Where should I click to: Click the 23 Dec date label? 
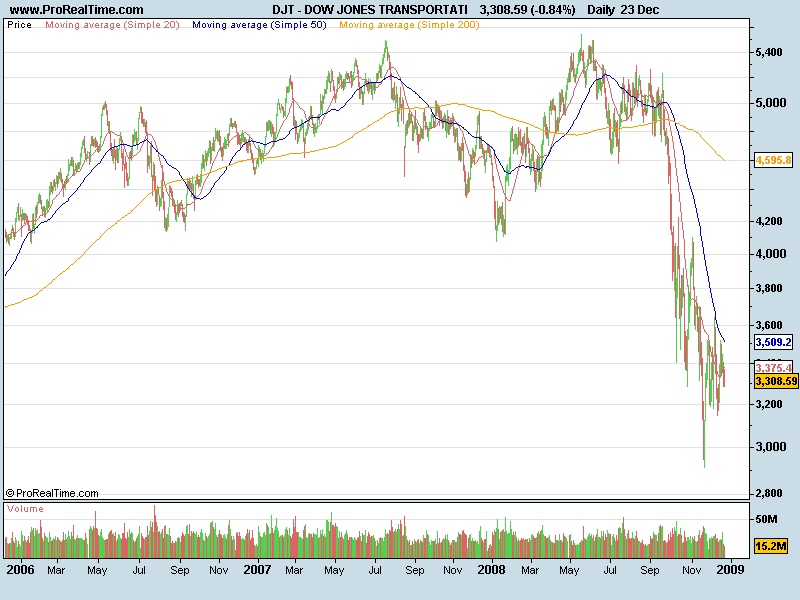[x=639, y=10]
